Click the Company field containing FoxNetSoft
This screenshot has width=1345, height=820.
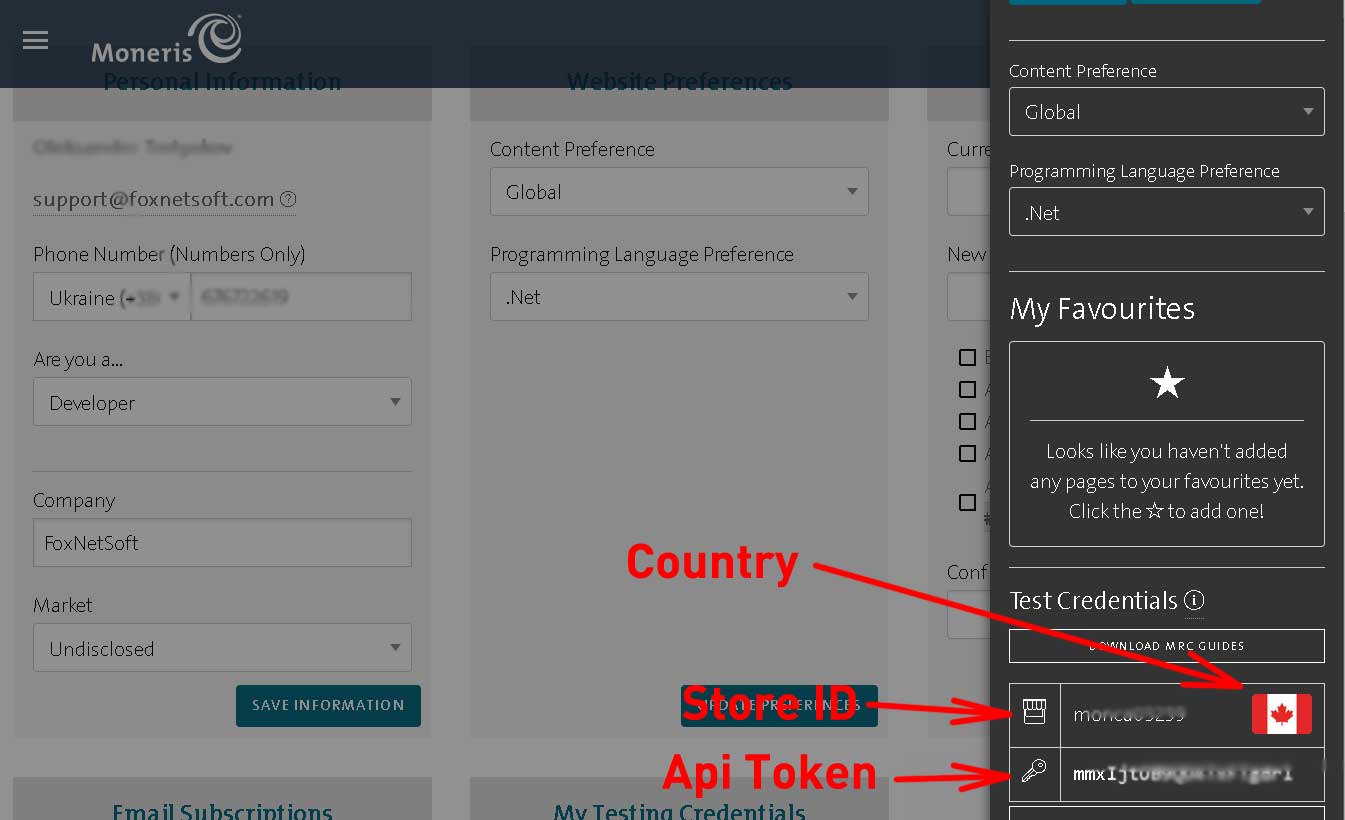click(222, 543)
